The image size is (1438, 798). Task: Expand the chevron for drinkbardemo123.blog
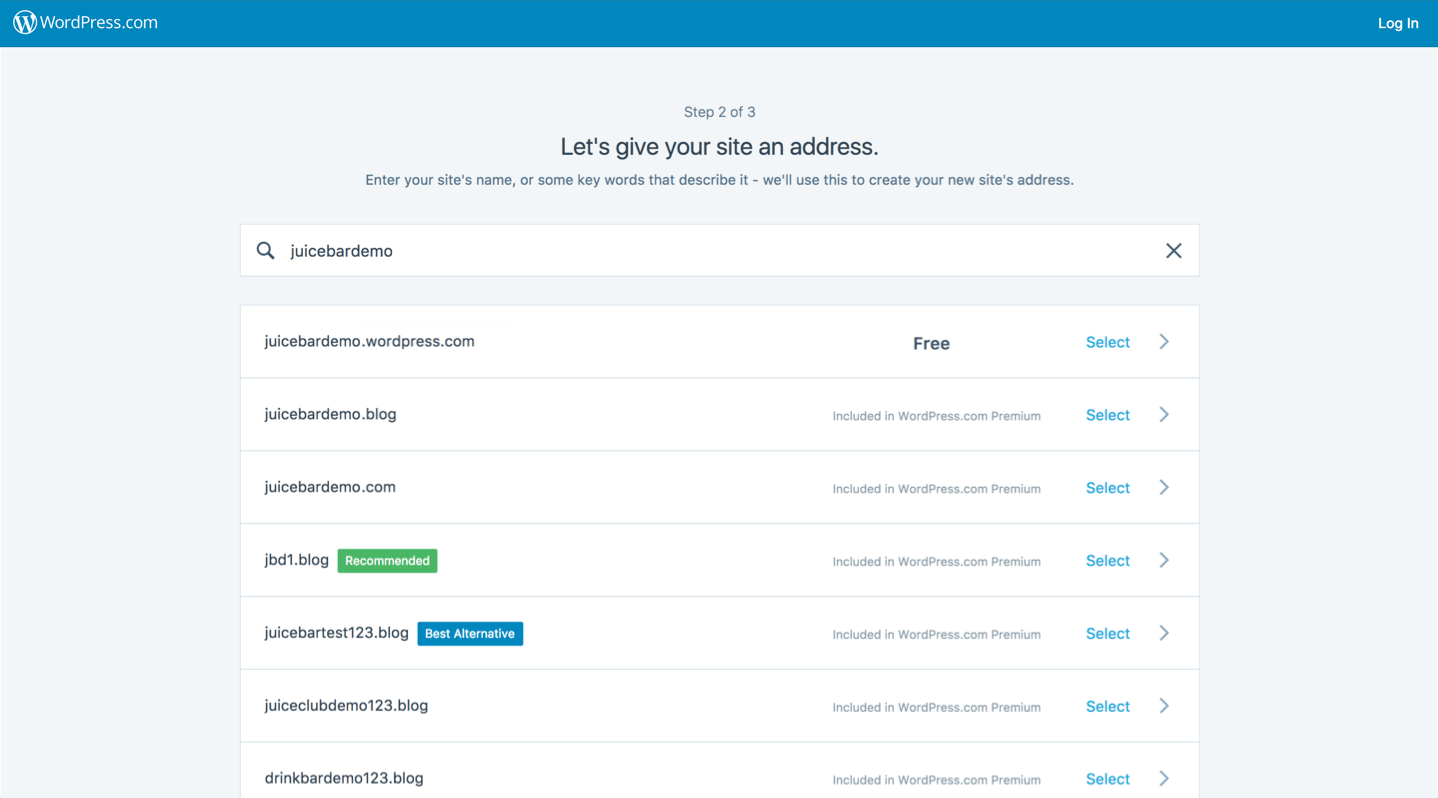(x=1163, y=778)
